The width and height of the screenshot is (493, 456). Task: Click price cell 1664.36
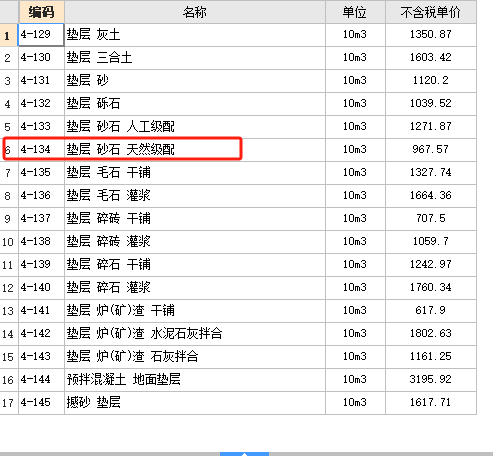pos(431,196)
